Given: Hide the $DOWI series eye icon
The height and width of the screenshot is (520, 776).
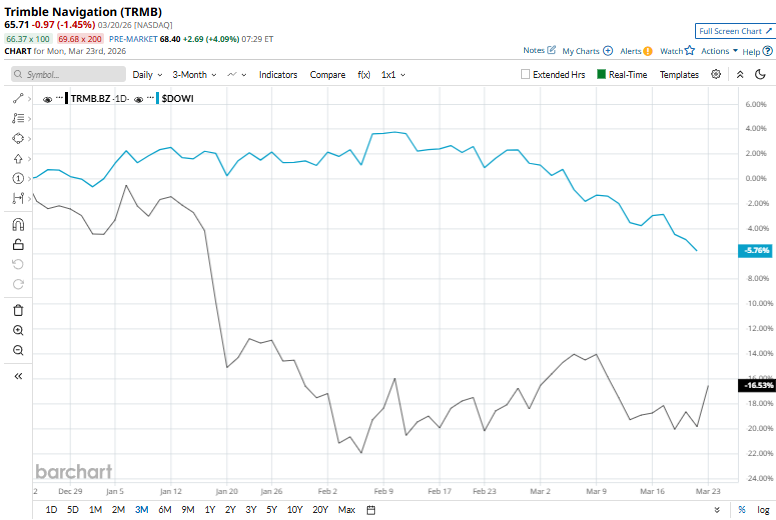Looking at the screenshot, I should (139, 99).
